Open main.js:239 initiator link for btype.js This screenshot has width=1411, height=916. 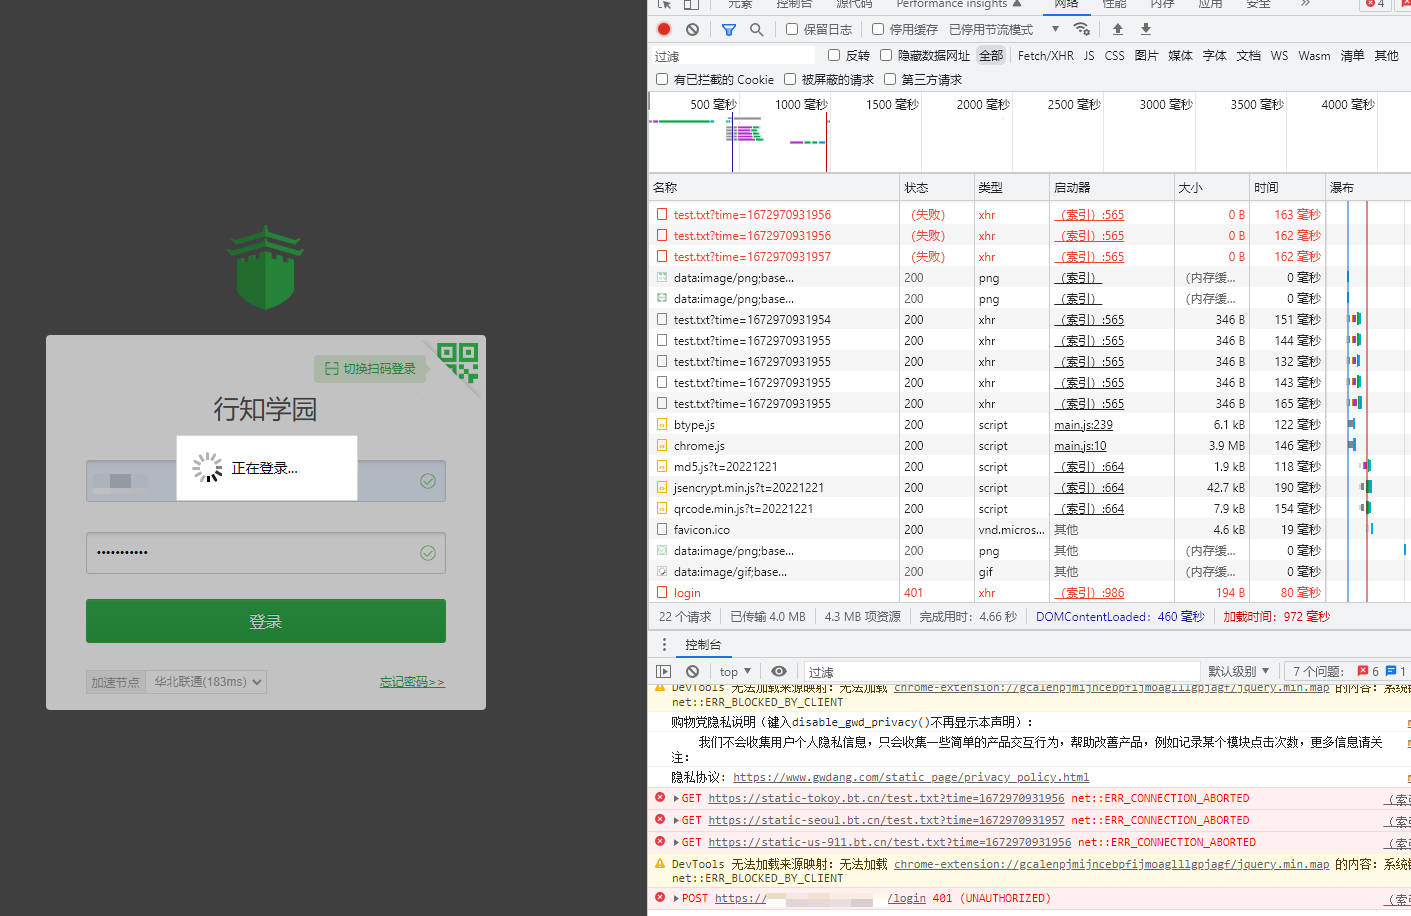(x=1083, y=425)
